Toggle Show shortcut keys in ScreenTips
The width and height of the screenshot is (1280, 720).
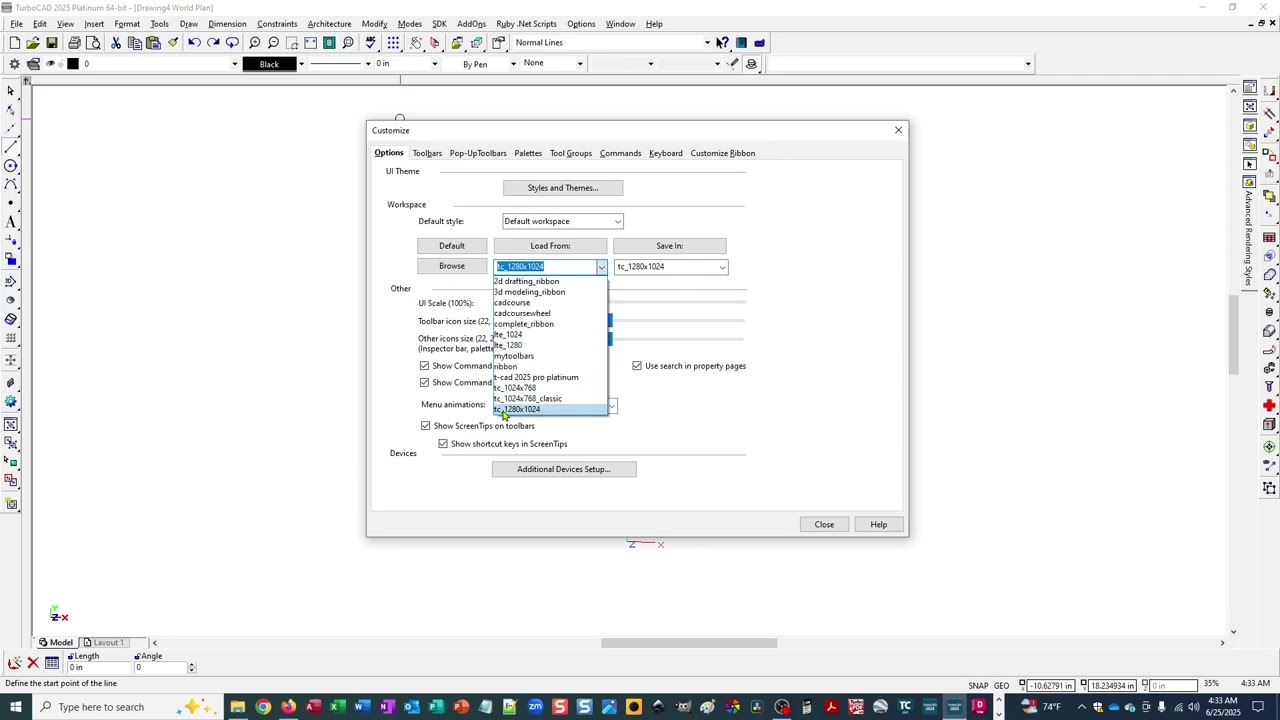pos(443,444)
